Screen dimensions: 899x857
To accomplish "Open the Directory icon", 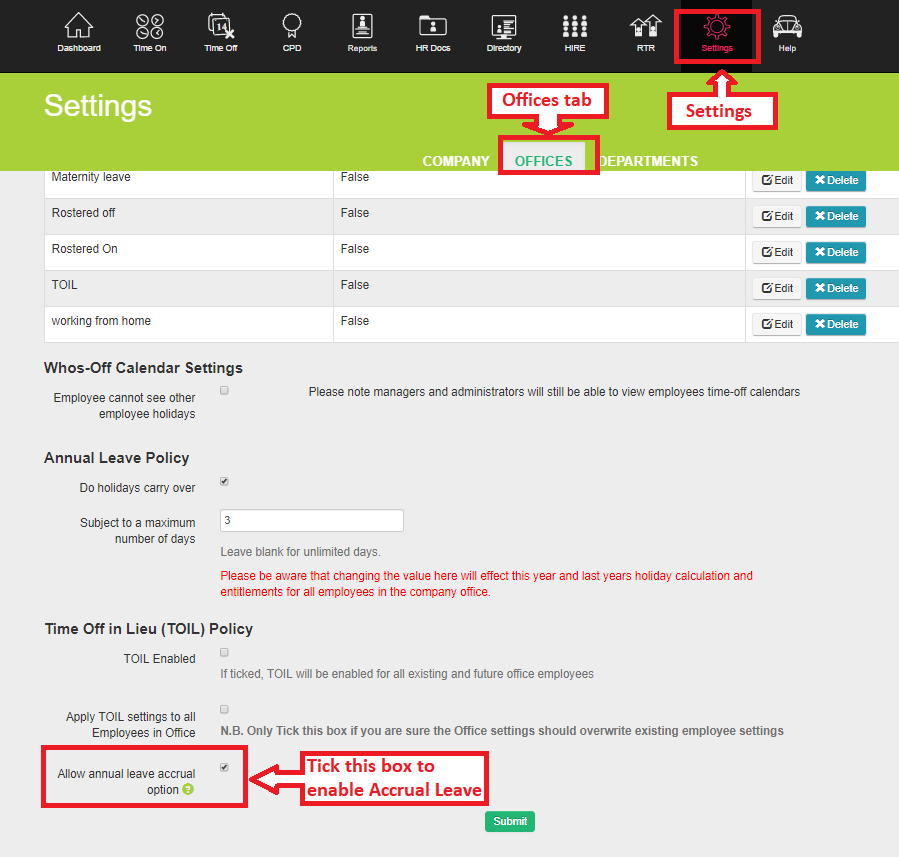I will 504,32.
